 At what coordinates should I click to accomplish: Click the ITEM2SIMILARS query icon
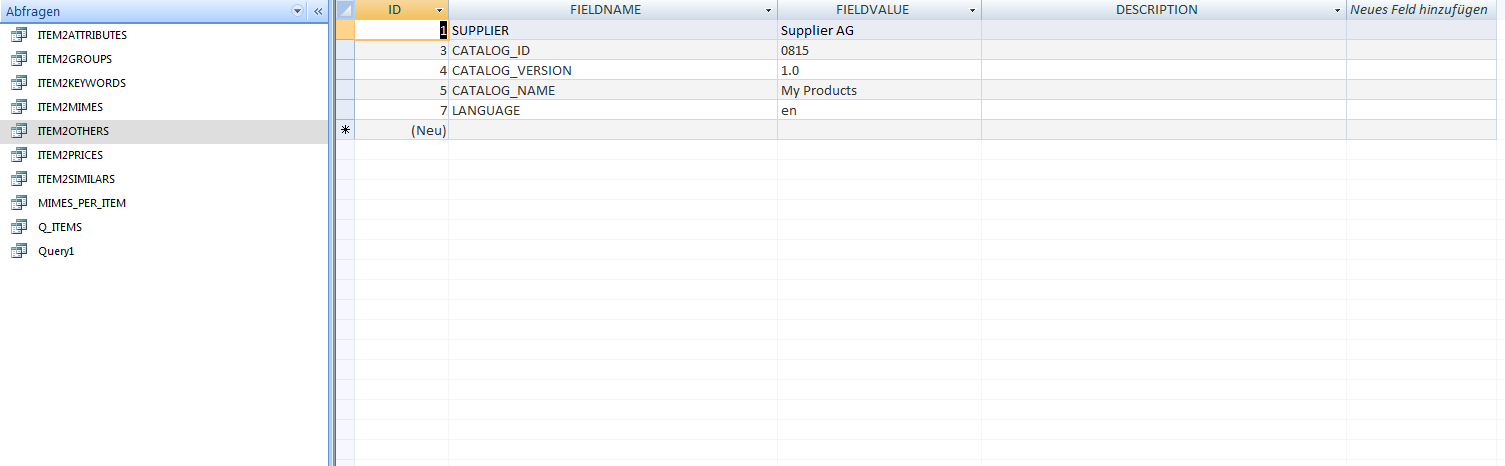[x=18, y=179]
